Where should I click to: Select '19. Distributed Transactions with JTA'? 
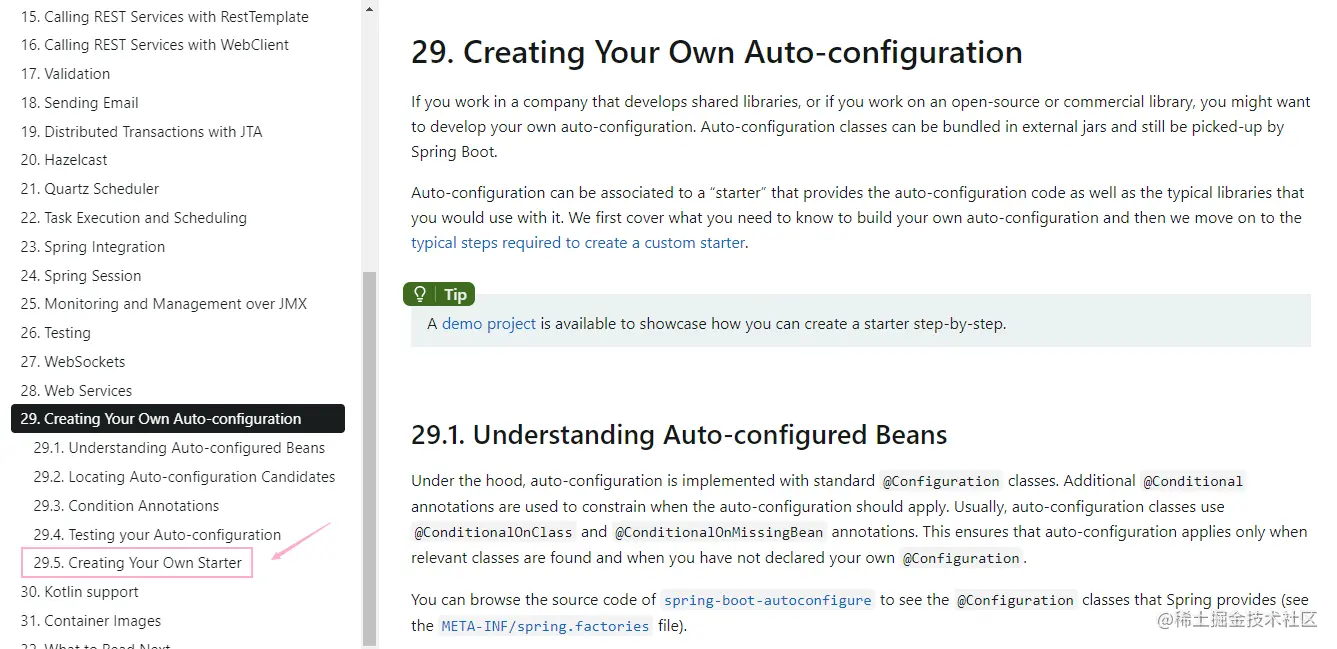(141, 132)
